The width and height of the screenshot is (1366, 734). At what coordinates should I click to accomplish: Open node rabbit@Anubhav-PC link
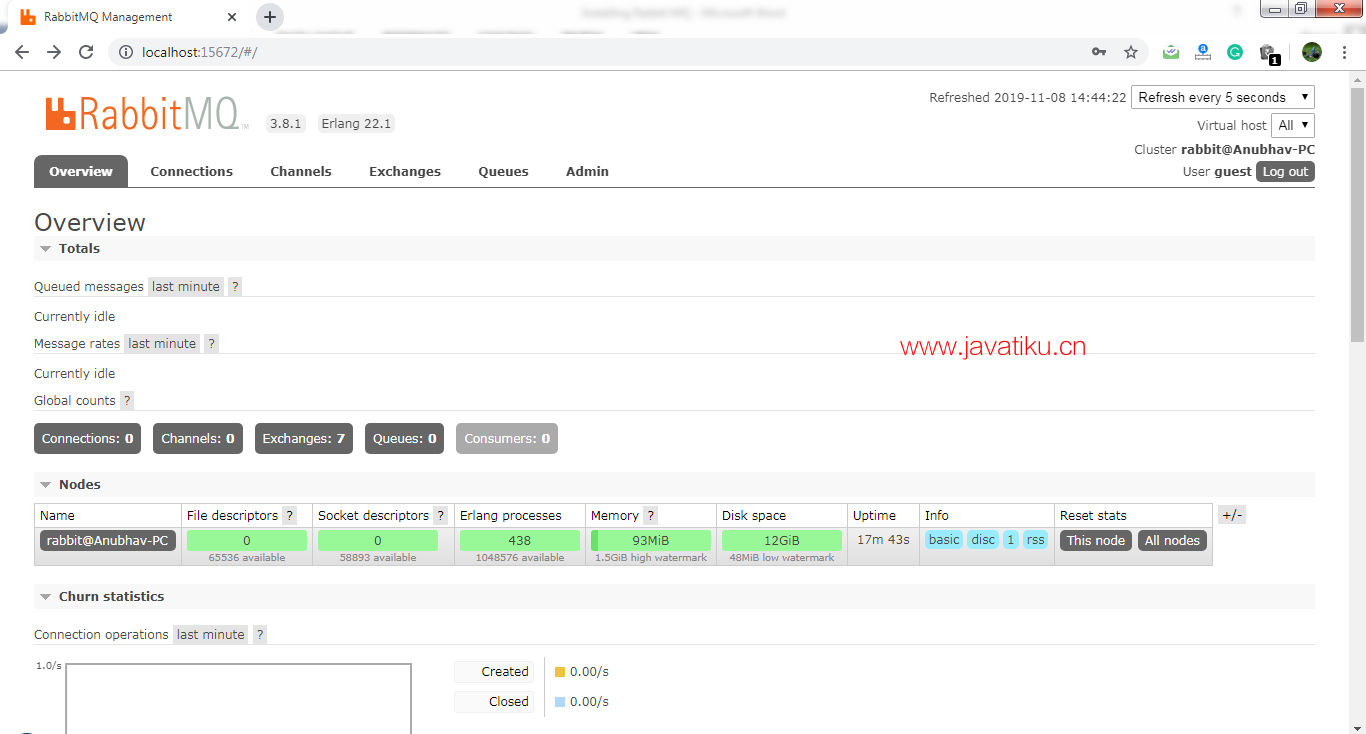point(108,540)
